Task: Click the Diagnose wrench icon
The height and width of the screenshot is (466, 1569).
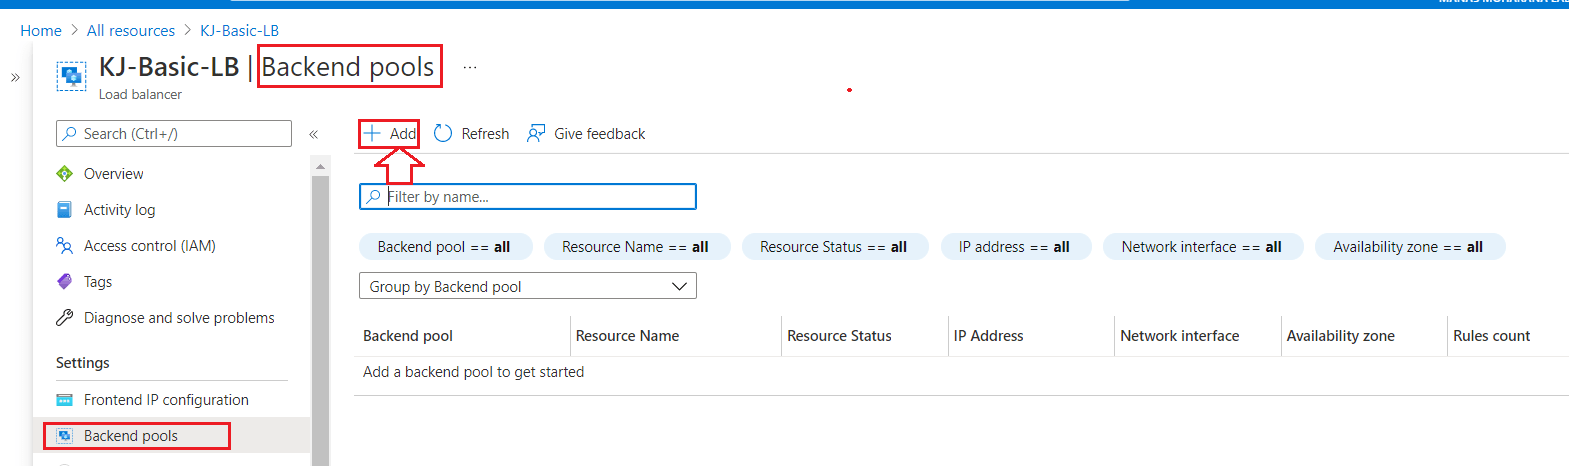Action: click(65, 318)
